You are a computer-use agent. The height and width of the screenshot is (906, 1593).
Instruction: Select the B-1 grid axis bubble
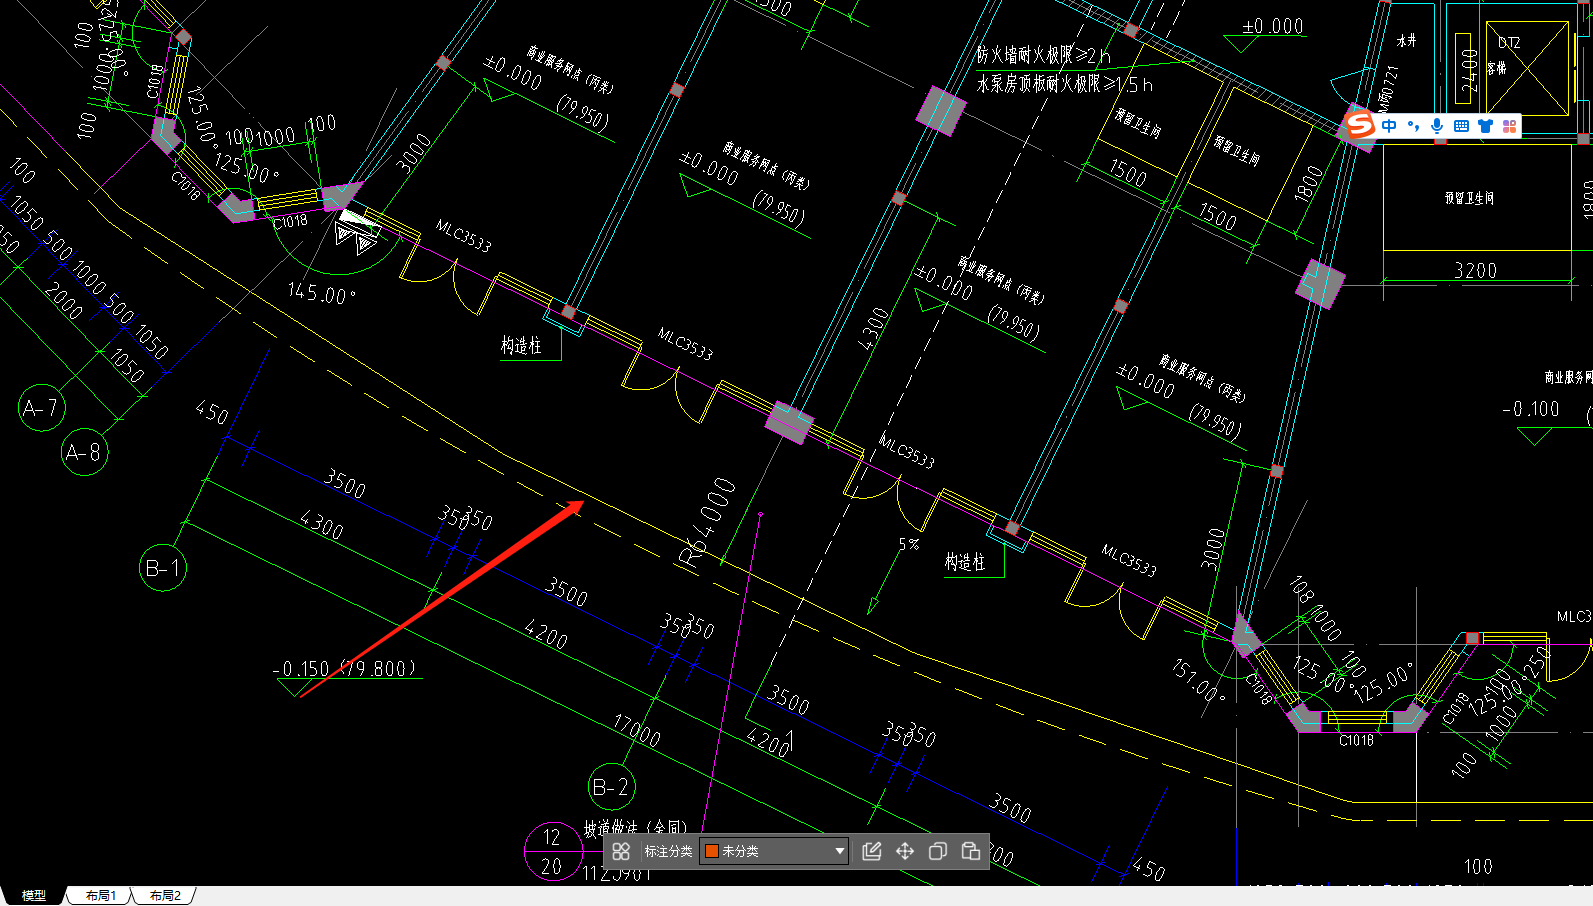coord(163,568)
